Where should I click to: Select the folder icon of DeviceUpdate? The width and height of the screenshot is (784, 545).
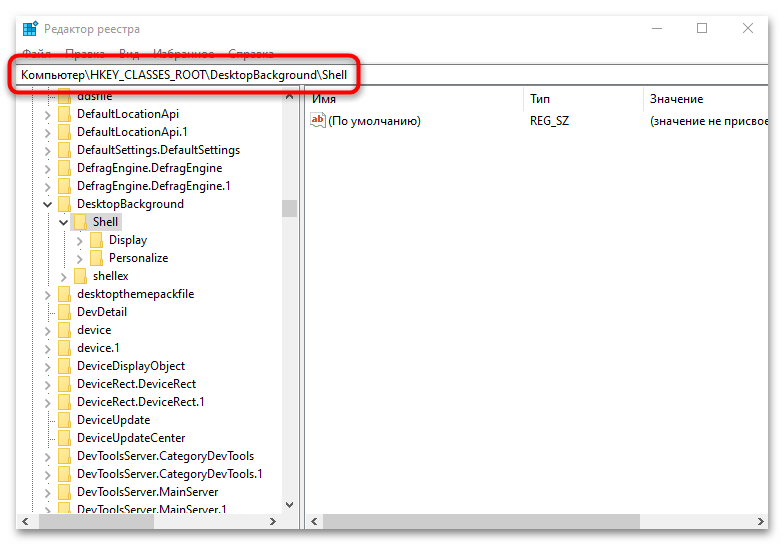click(64, 420)
